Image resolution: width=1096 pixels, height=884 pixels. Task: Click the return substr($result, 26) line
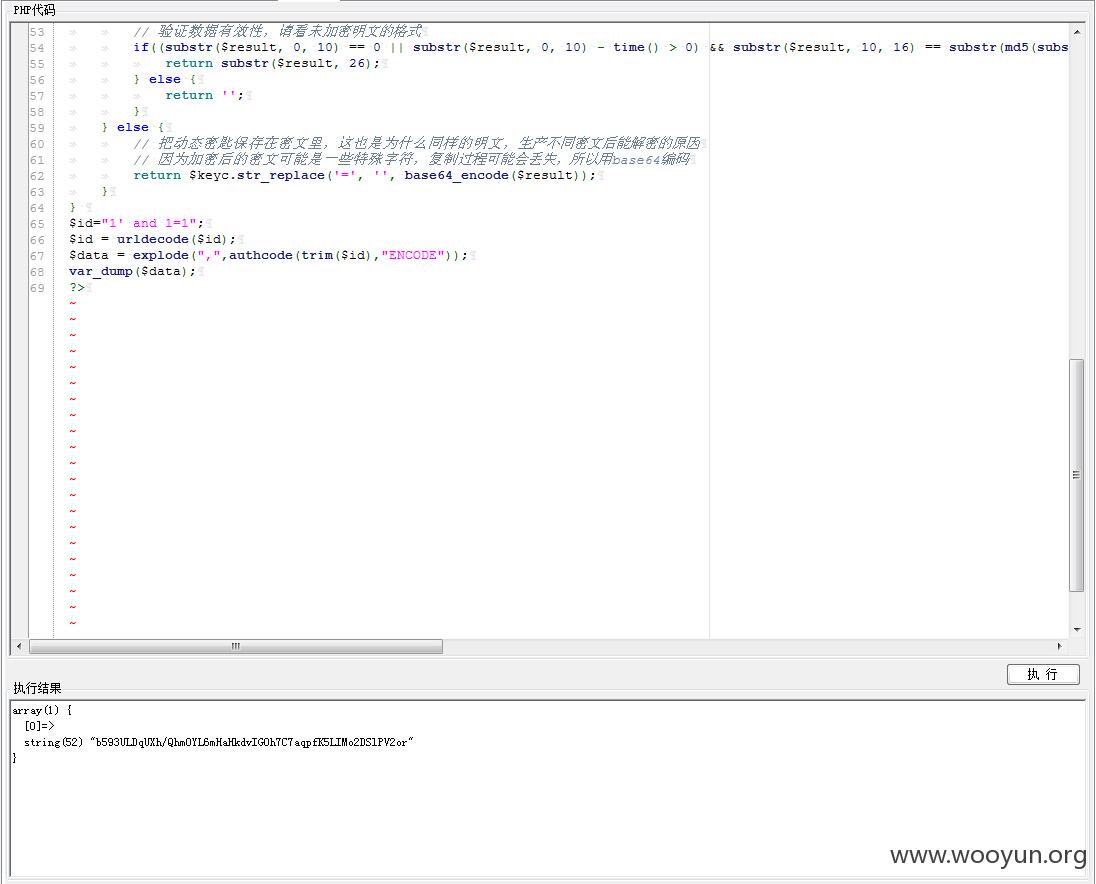[x=272, y=64]
